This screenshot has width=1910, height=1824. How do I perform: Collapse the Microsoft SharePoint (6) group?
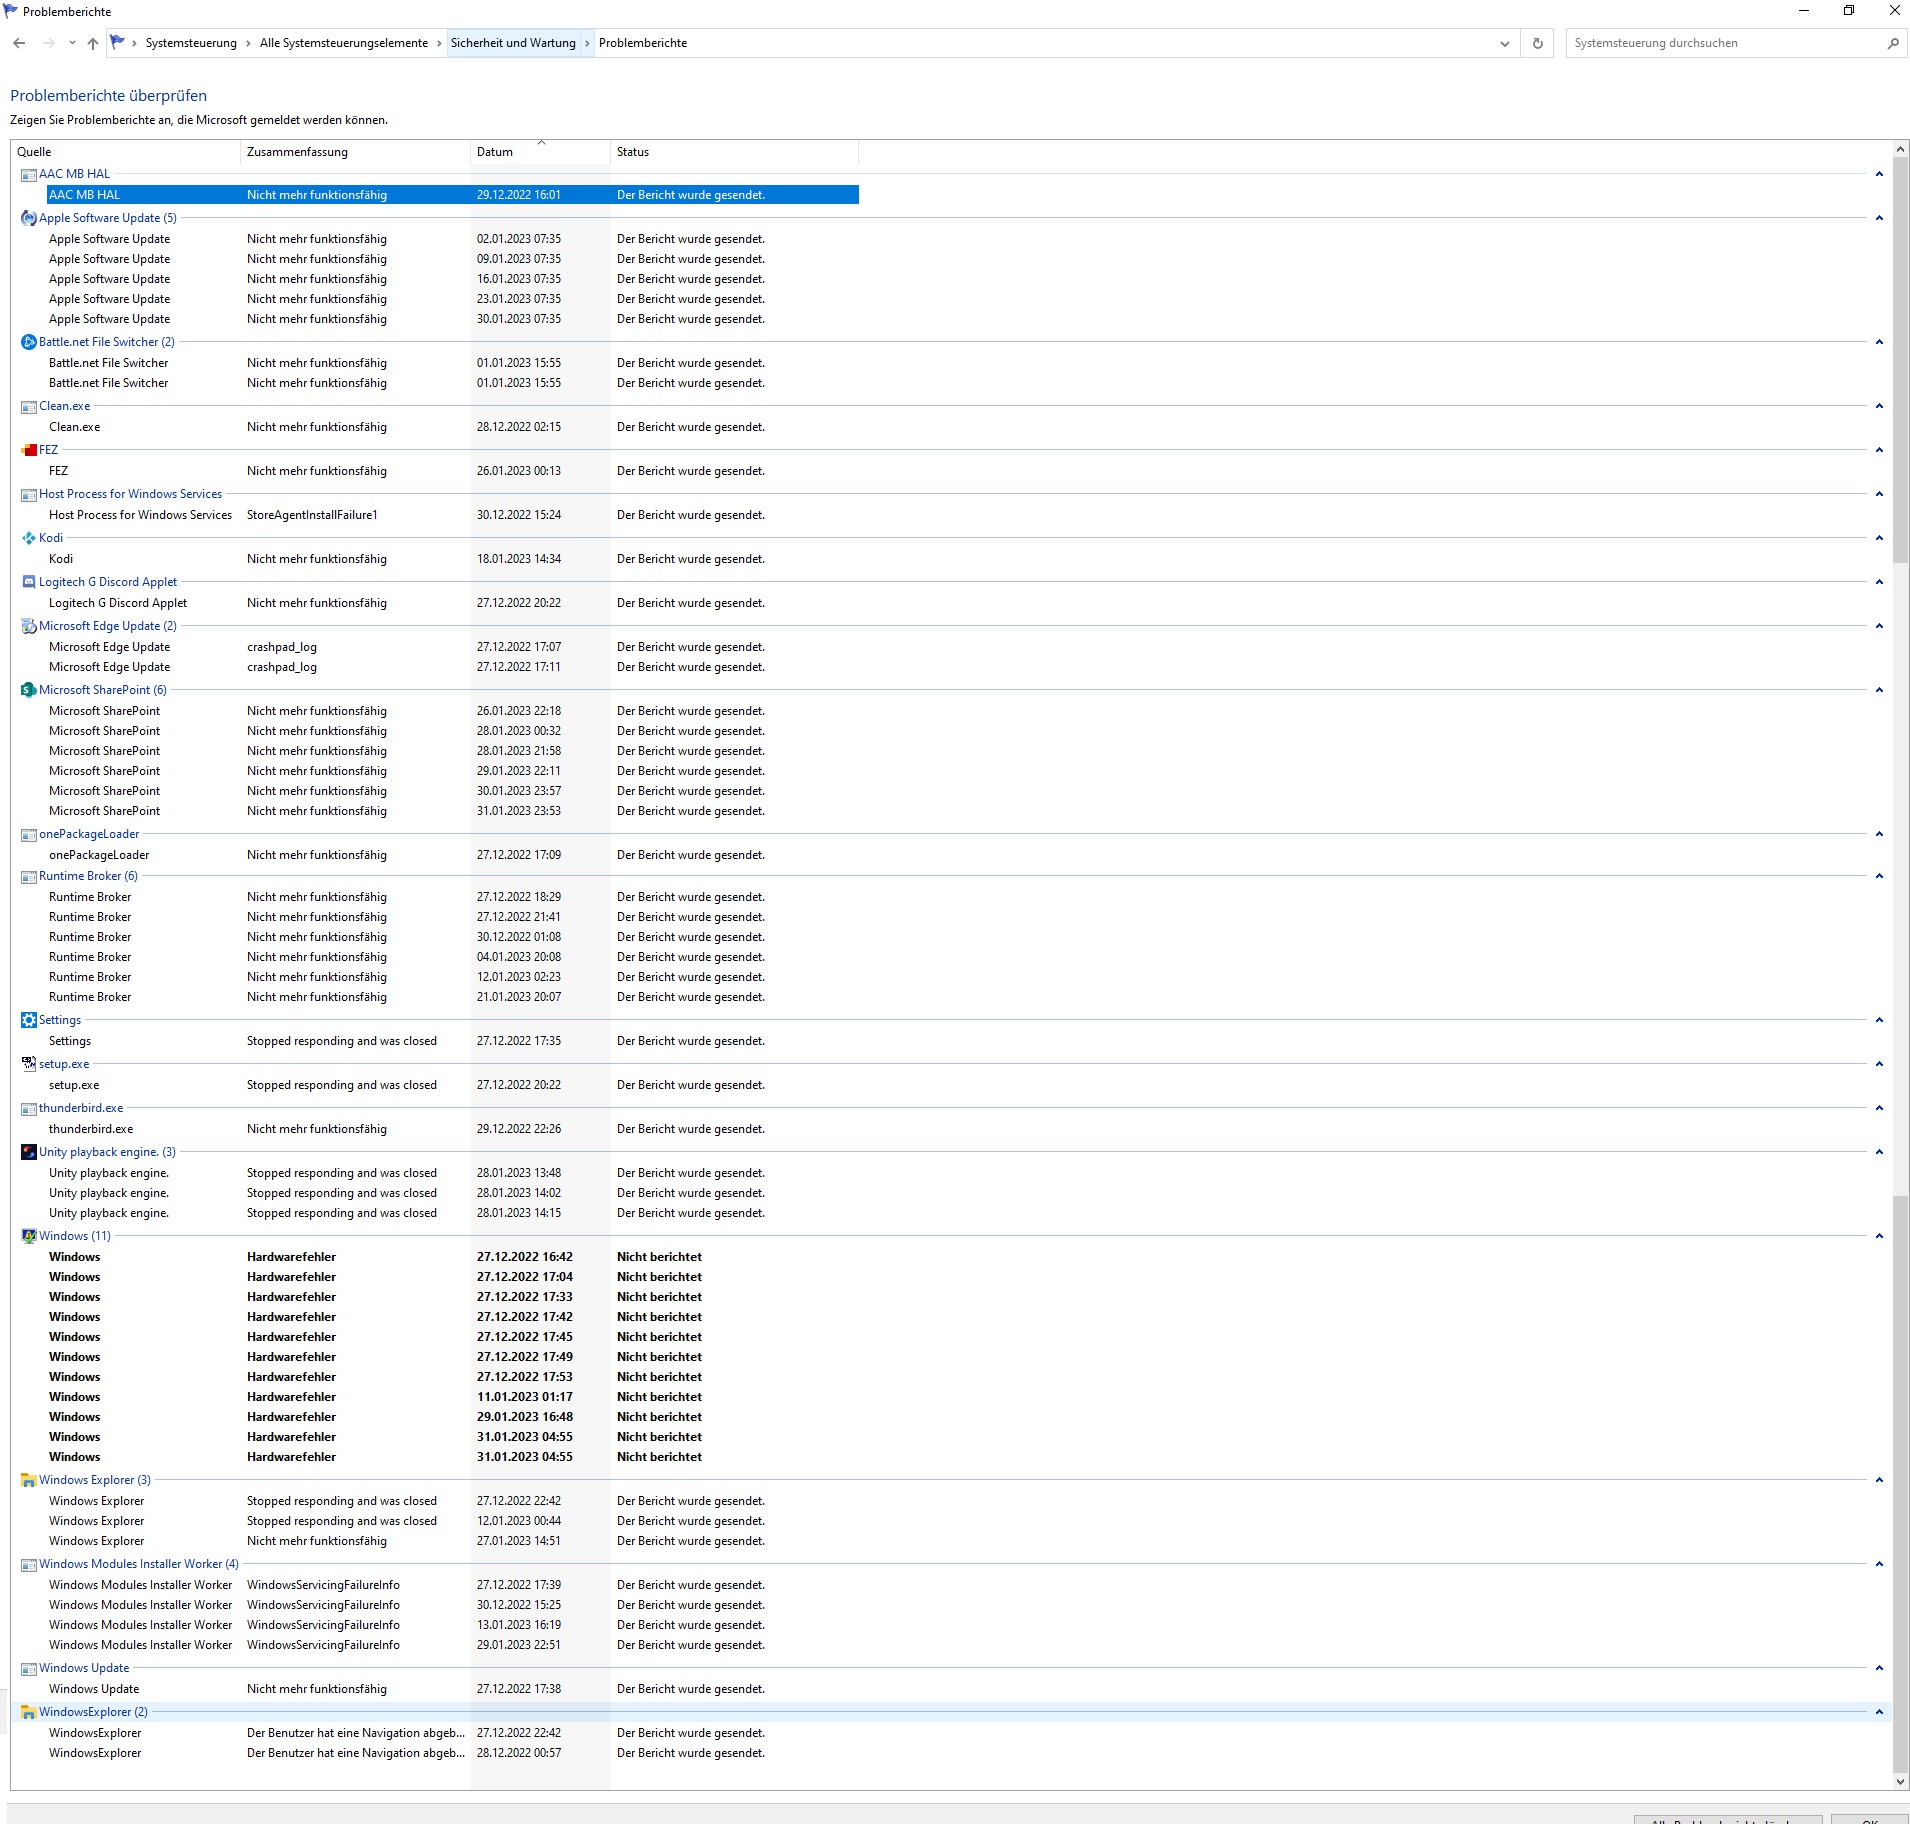click(1879, 690)
